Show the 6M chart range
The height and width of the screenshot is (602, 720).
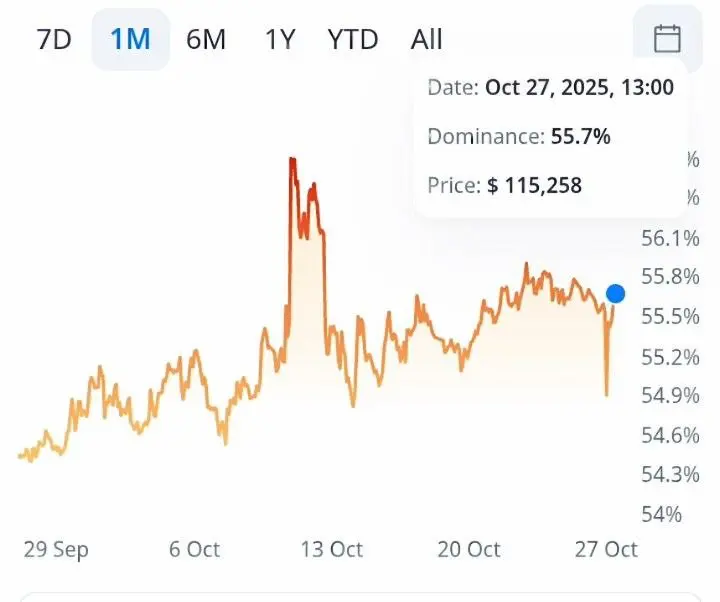[x=206, y=40]
